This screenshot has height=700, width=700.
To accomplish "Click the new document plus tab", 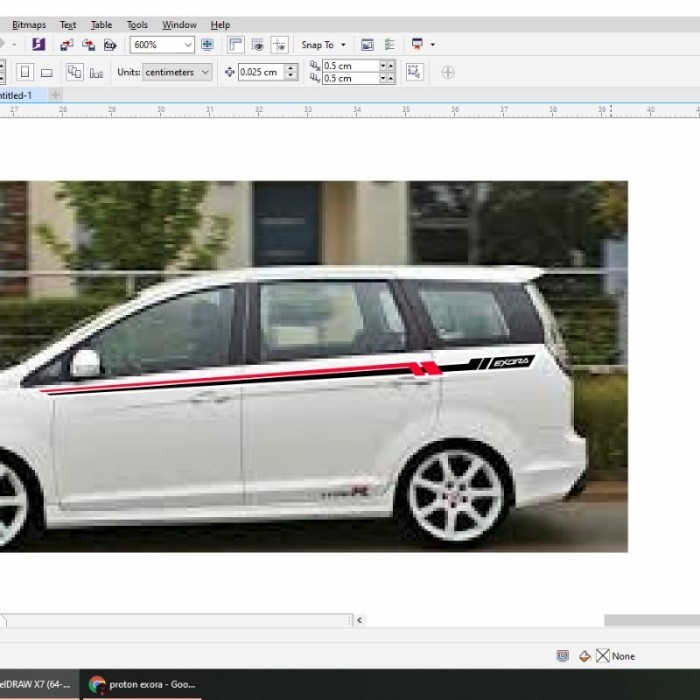I will pyautogui.click(x=55, y=95).
